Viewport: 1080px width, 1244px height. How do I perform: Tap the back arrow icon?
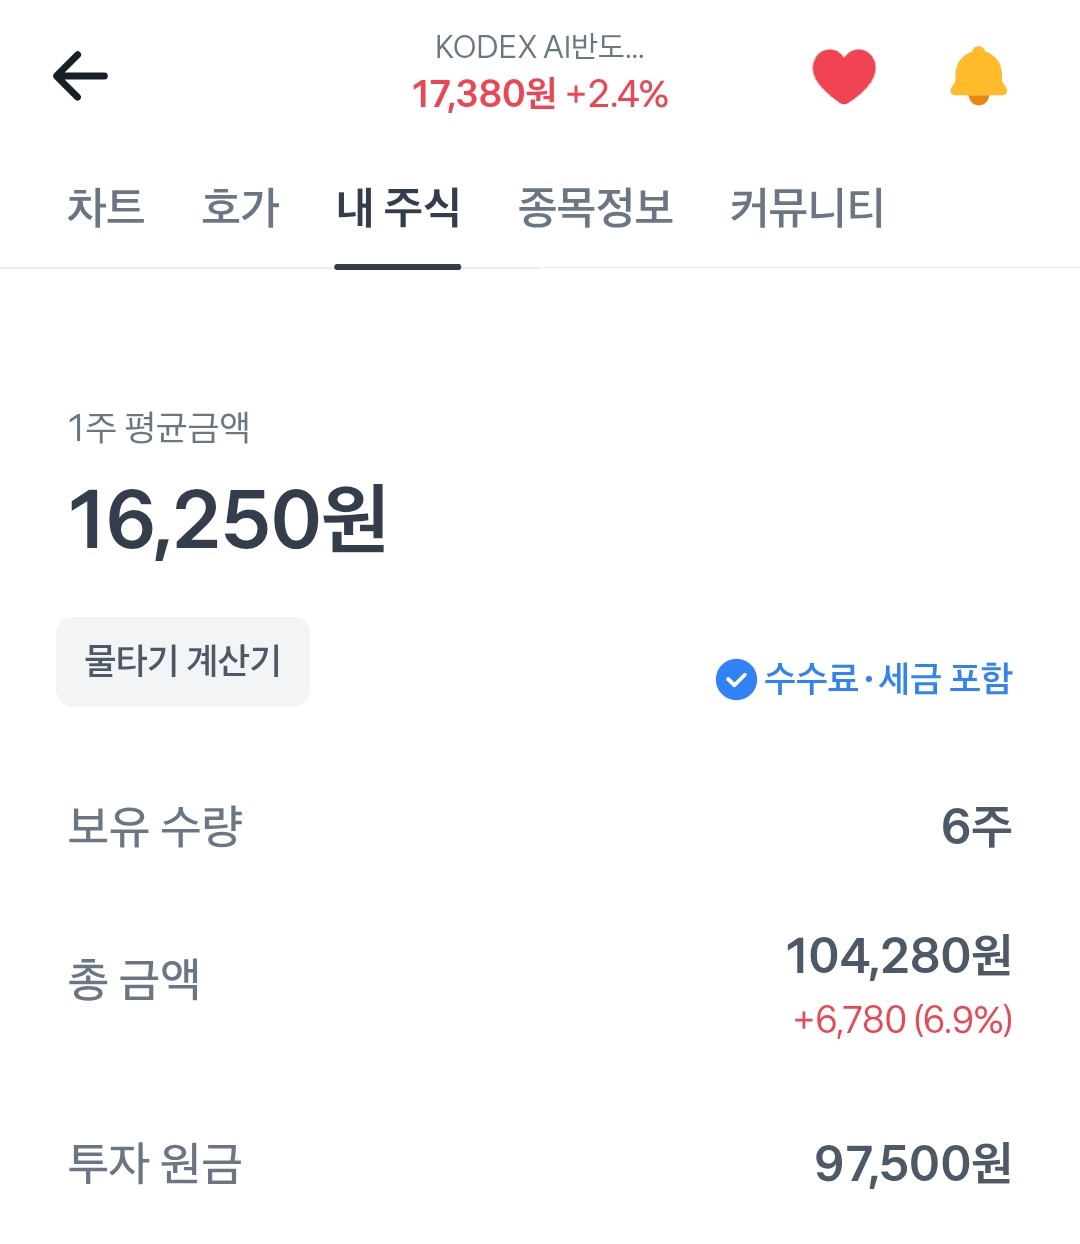click(80, 76)
